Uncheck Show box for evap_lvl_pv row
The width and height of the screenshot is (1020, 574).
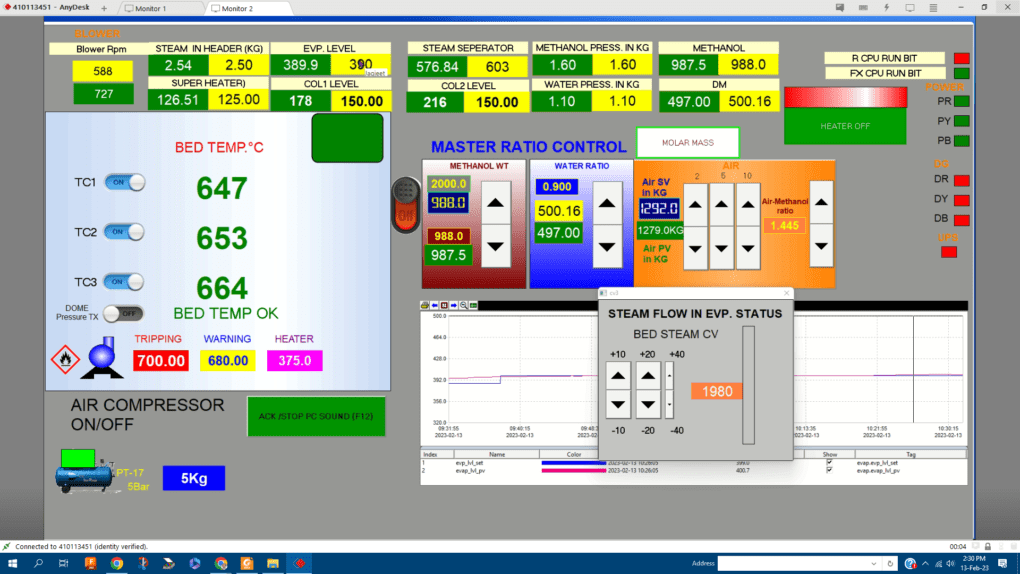829,470
